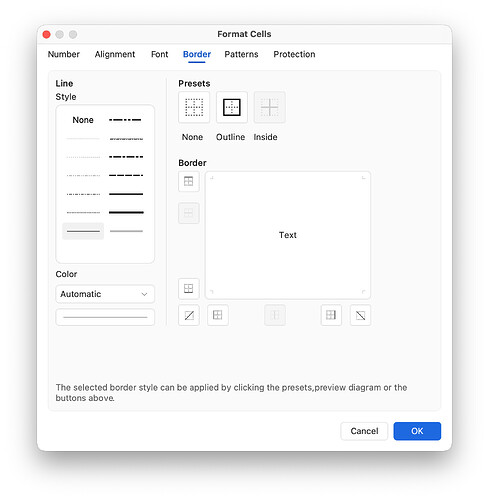Apply the Outline border preset

pos(232,107)
